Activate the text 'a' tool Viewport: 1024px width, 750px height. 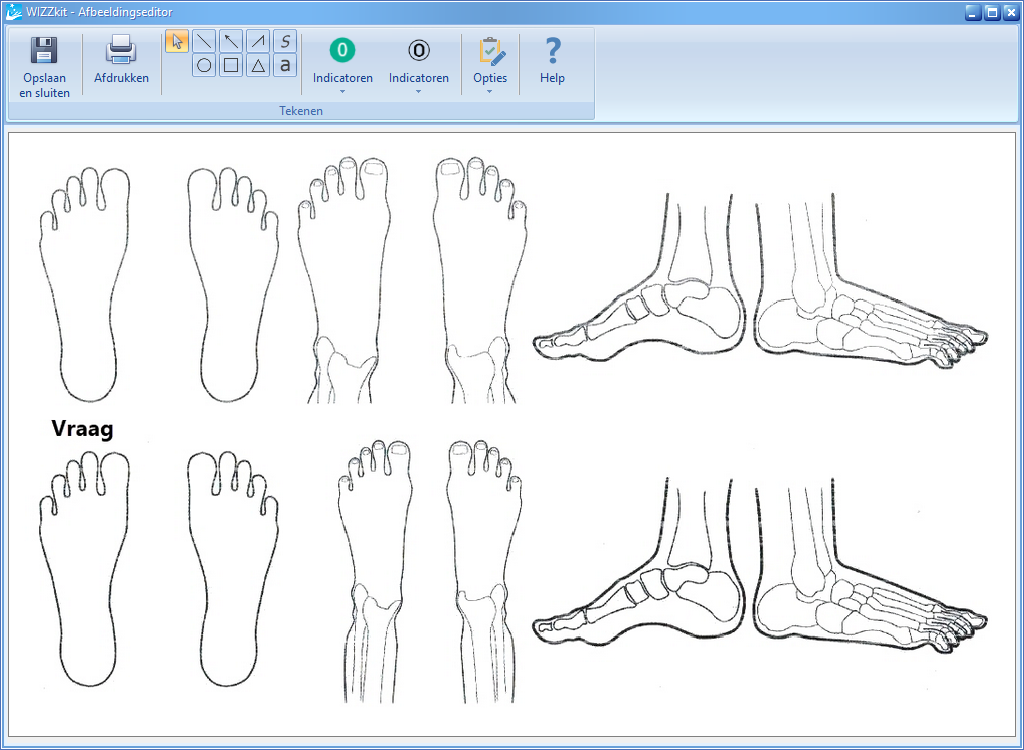click(285, 66)
